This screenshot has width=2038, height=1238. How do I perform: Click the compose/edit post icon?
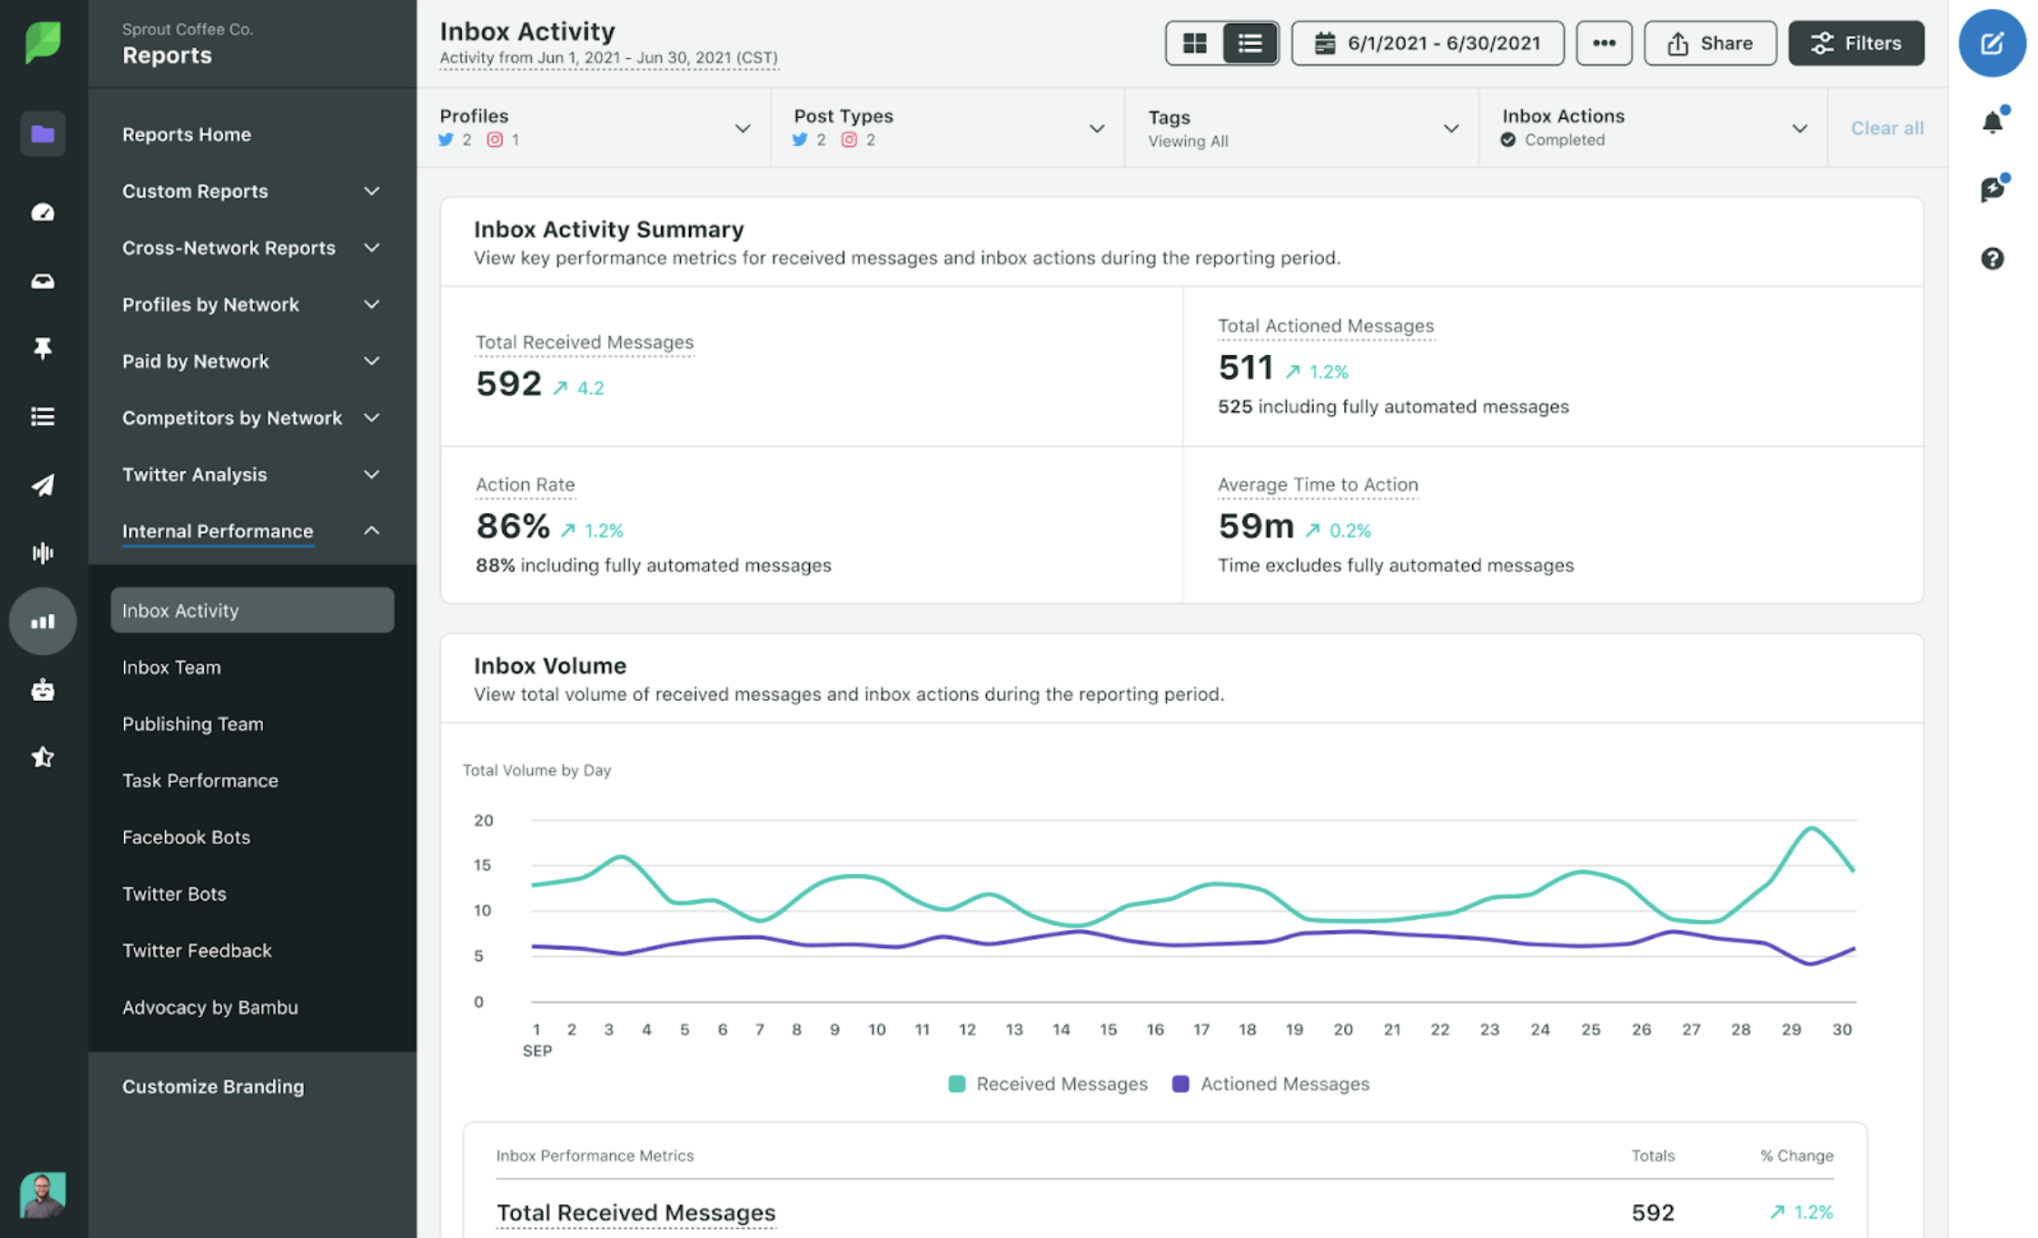[x=1991, y=44]
